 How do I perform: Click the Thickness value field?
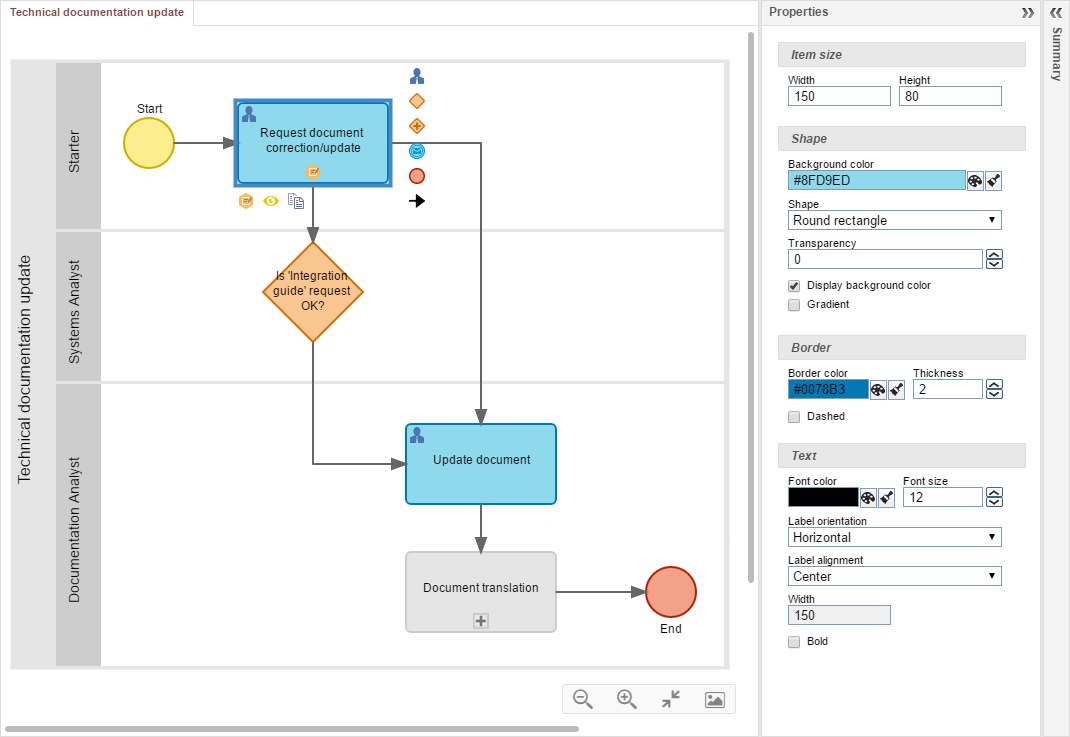(x=948, y=389)
